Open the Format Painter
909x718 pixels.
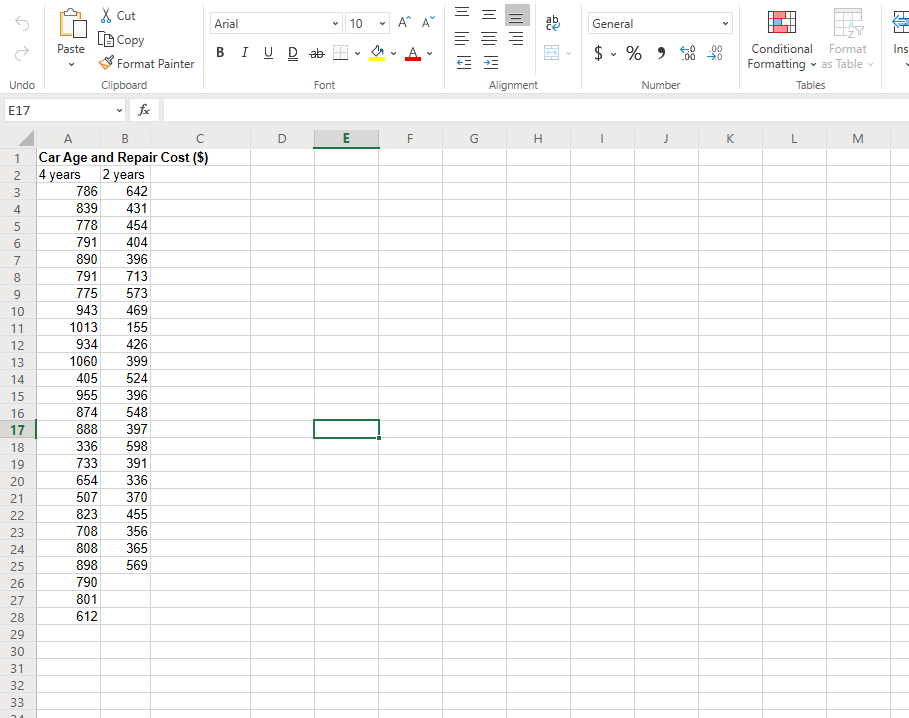(x=146, y=63)
